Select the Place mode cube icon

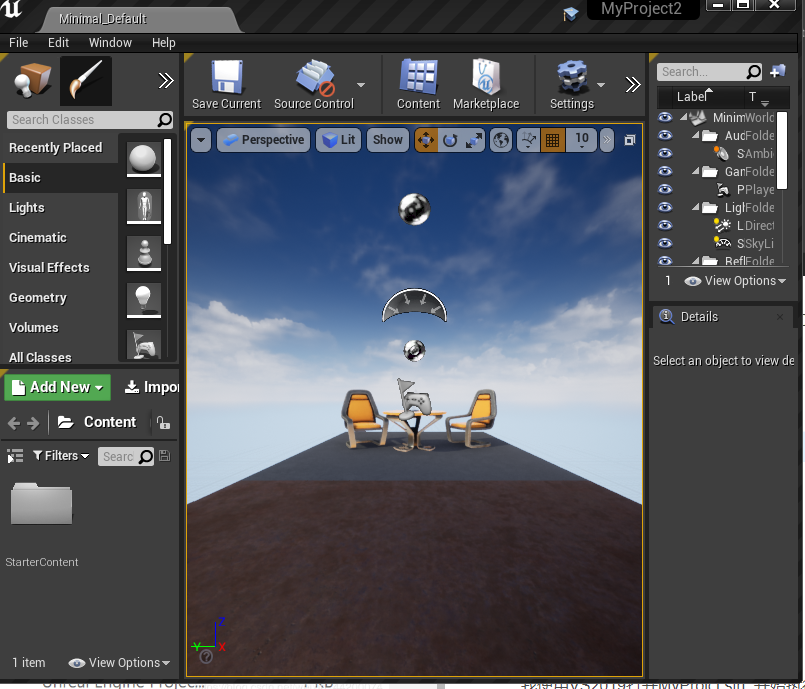pos(36,80)
